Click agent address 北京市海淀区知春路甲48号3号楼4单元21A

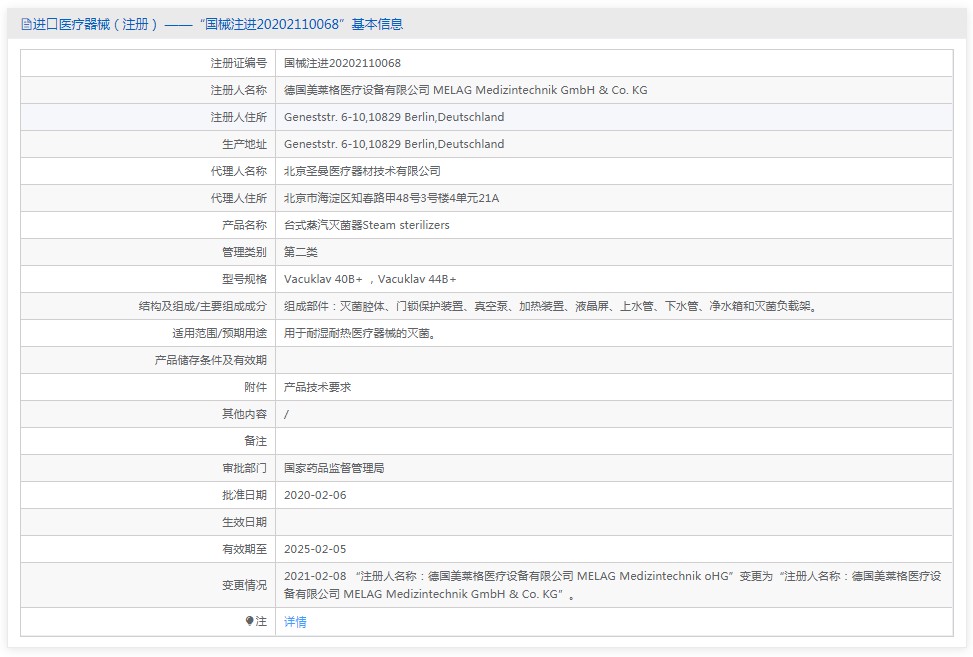tap(392, 198)
